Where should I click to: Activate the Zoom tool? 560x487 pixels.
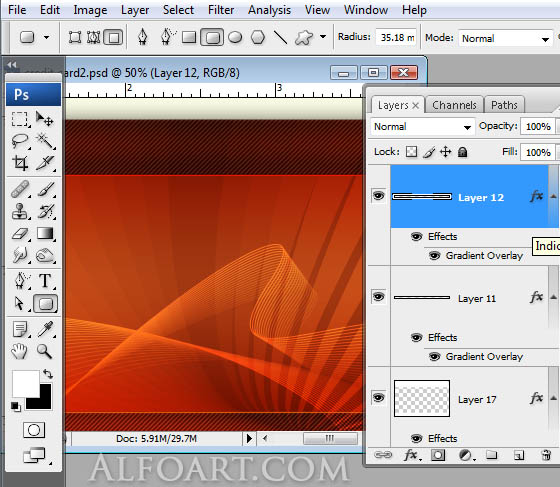point(45,351)
